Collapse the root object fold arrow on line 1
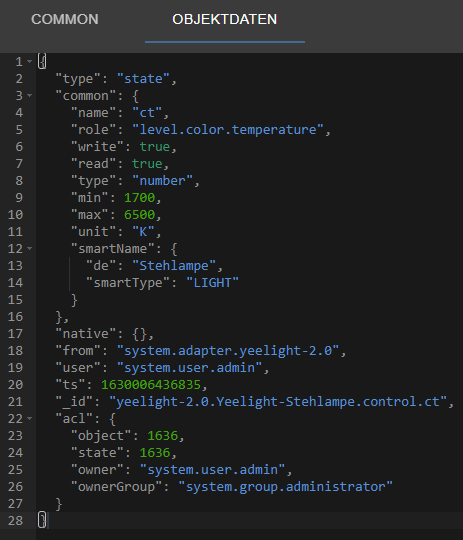Image resolution: width=463 pixels, height=540 pixels. (30, 62)
